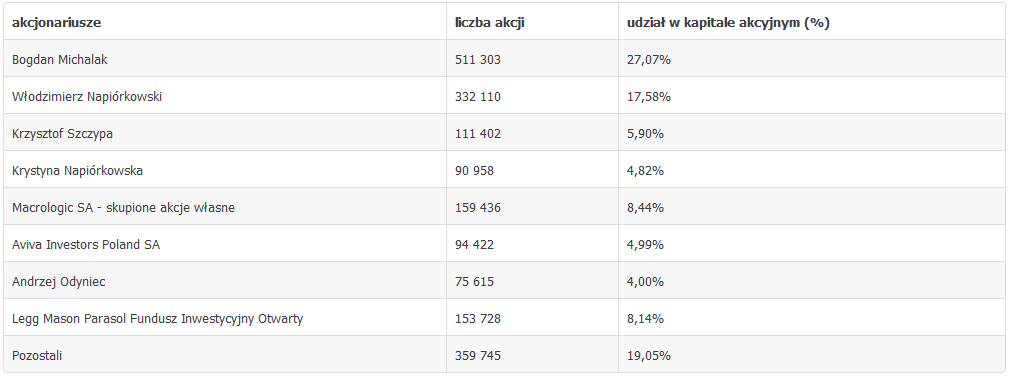The height and width of the screenshot is (378, 1010).
Task: Select Włodzimierz Napiórkowski shareholder name
Action: (x=87, y=97)
